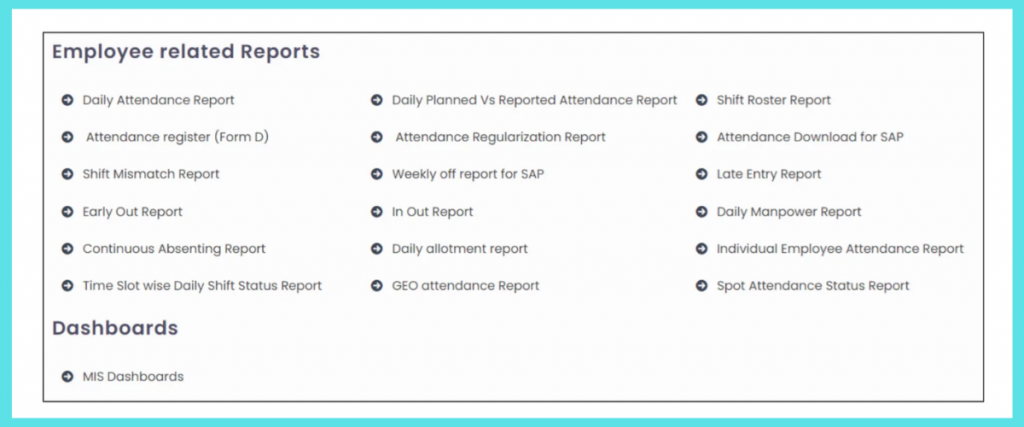Click arrow icon beside MIS Dashboards
1024x427 pixels.
[67, 377]
